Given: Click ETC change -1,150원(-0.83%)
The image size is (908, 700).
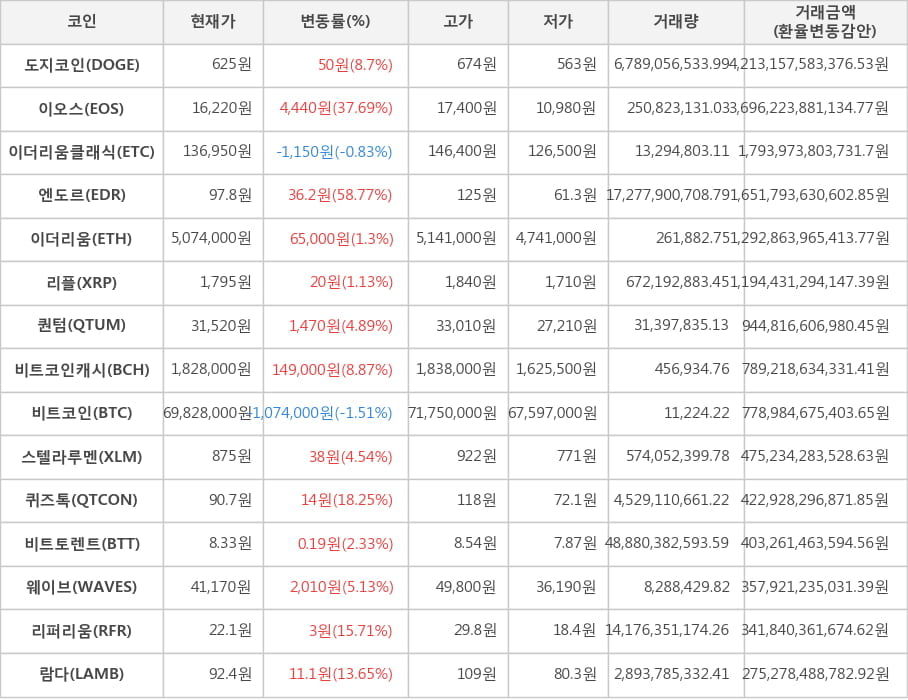Looking at the screenshot, I should click(x=335, y=152).
